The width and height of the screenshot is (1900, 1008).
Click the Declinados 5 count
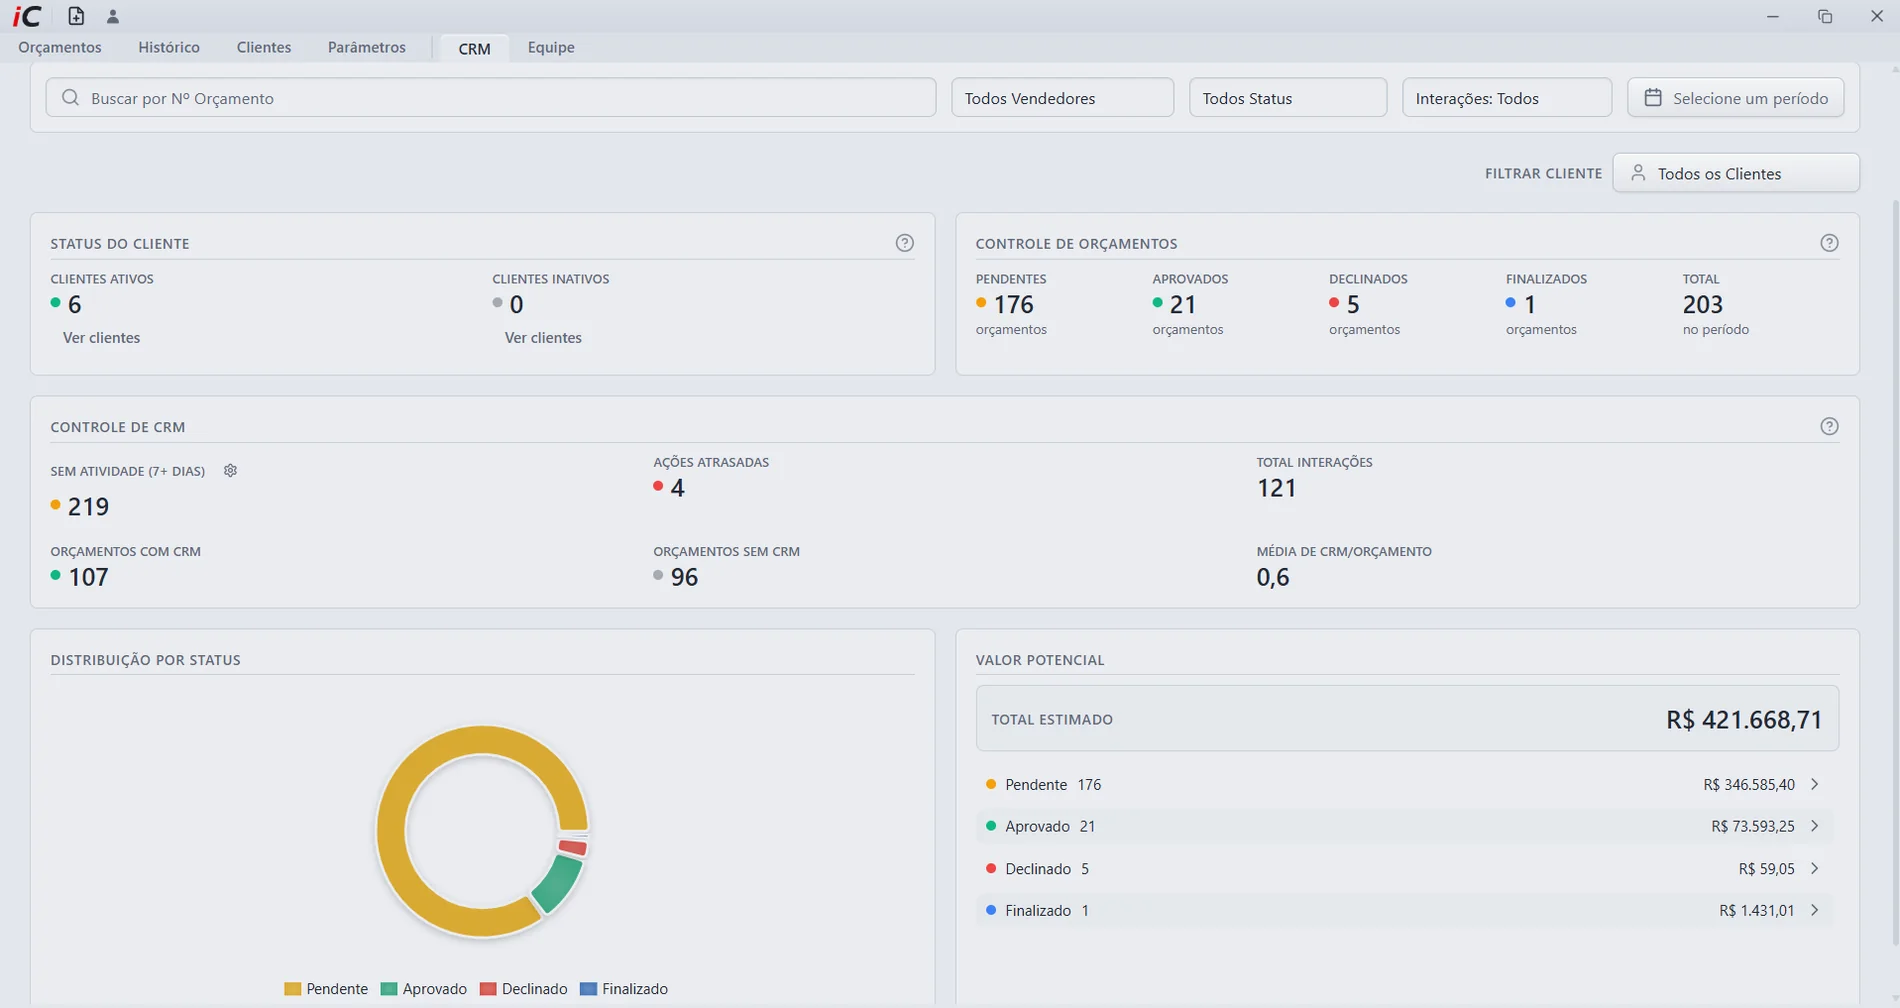tap(1353, 305)
